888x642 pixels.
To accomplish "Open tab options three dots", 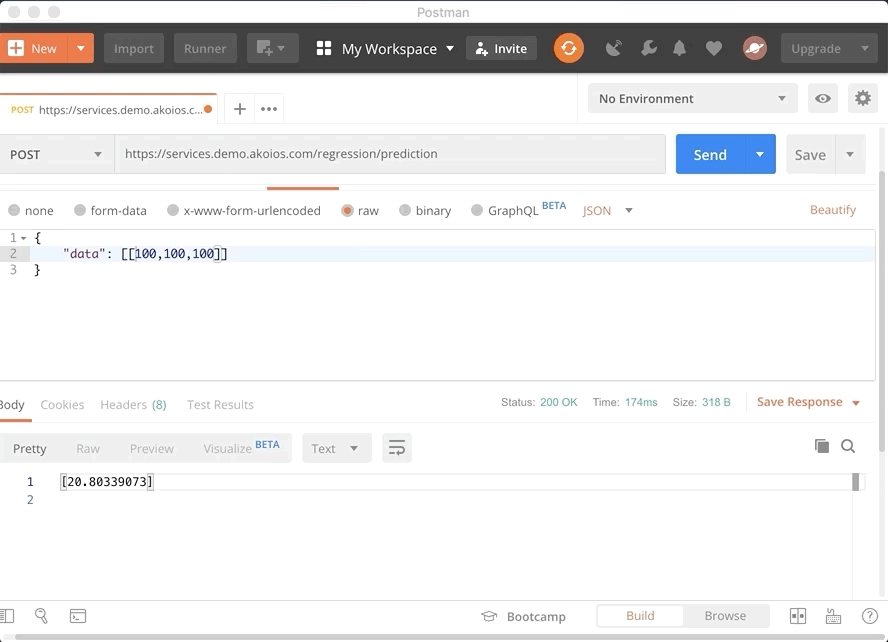I will [268, 109].
